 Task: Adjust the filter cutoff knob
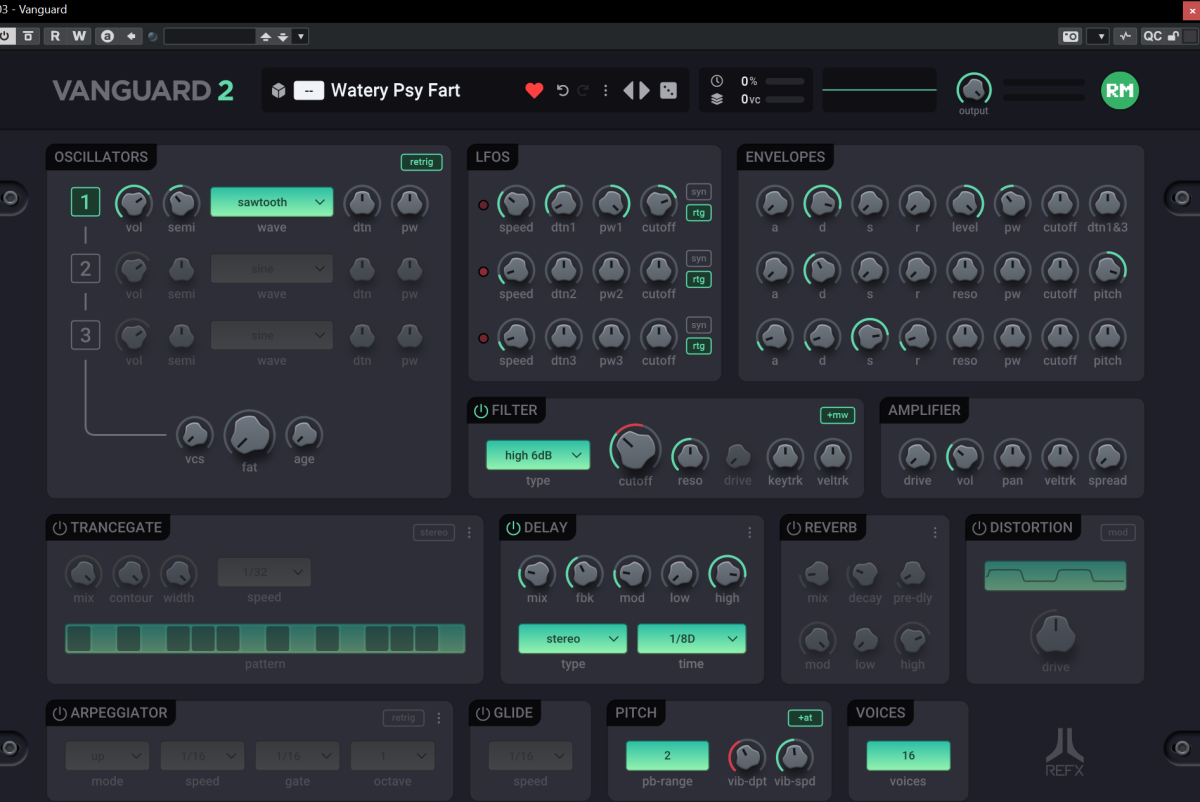[x=635, y=449]
